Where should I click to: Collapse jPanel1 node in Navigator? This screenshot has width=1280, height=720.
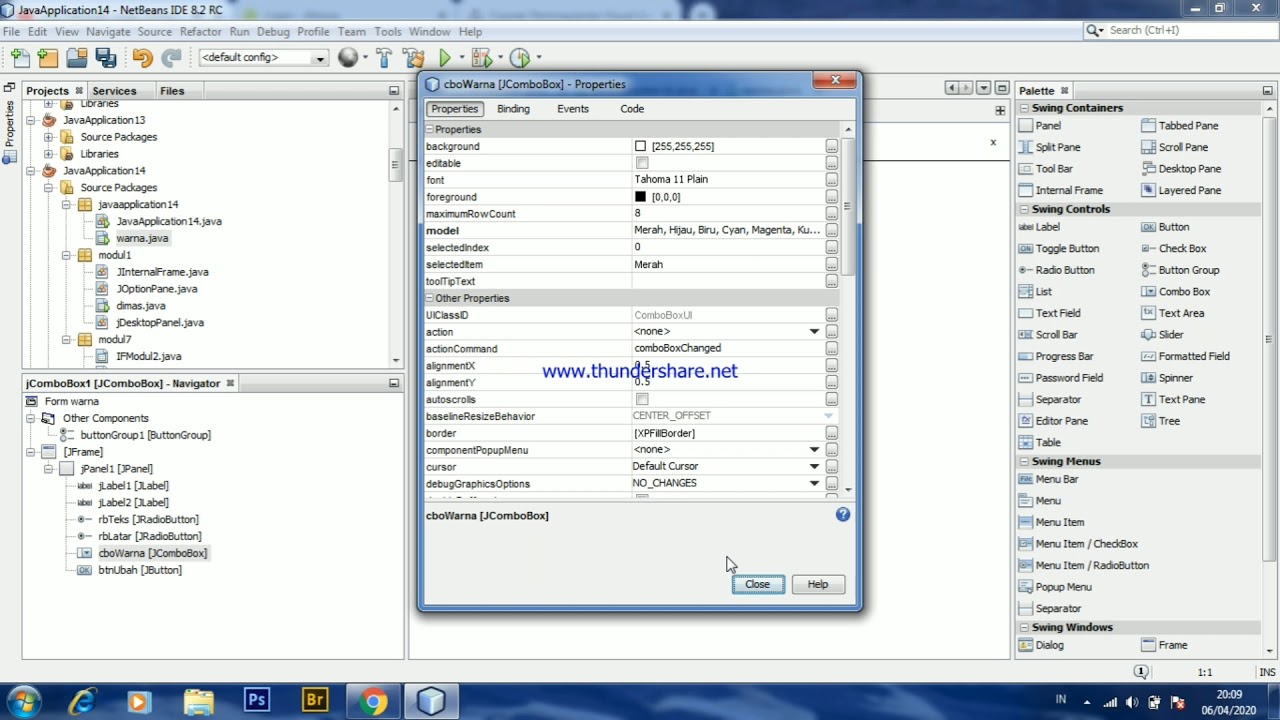pyautogui.click(x=48, y=469)
